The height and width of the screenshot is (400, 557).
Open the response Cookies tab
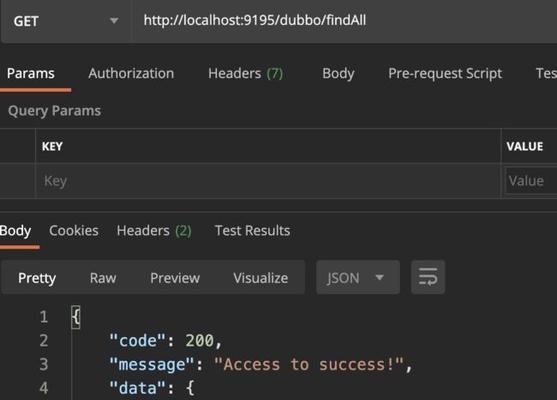(x=74, y=231)
